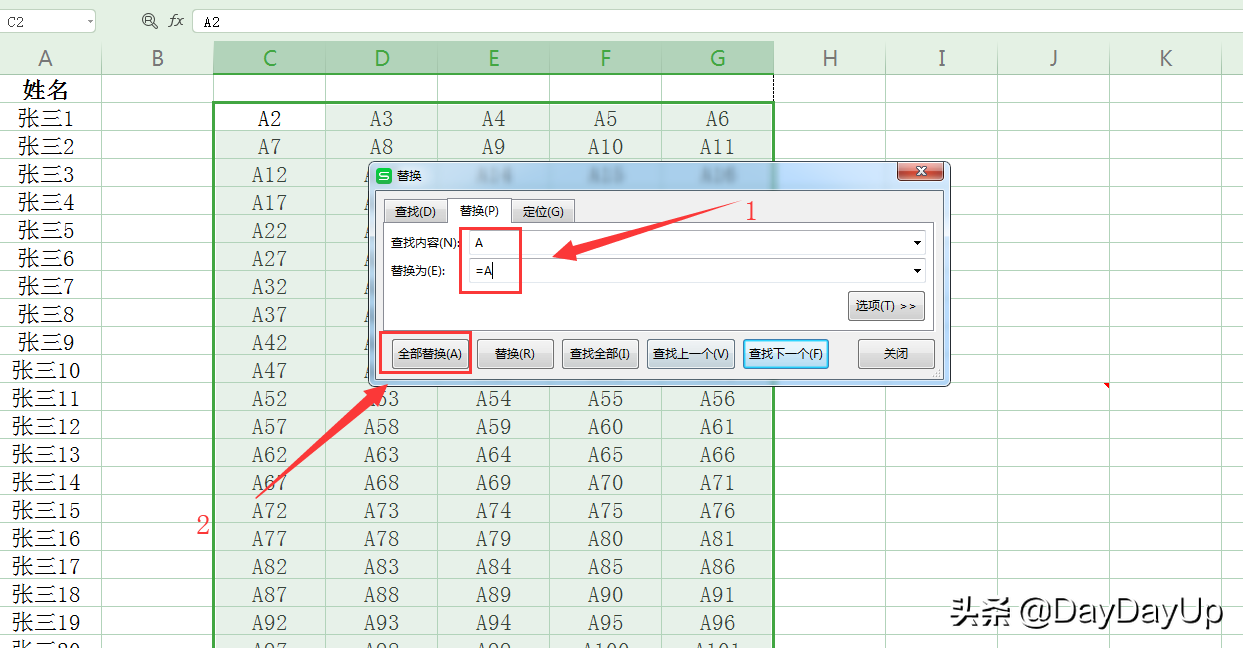Click cell containing A10

pyautogui.click(x=605, y=146)
